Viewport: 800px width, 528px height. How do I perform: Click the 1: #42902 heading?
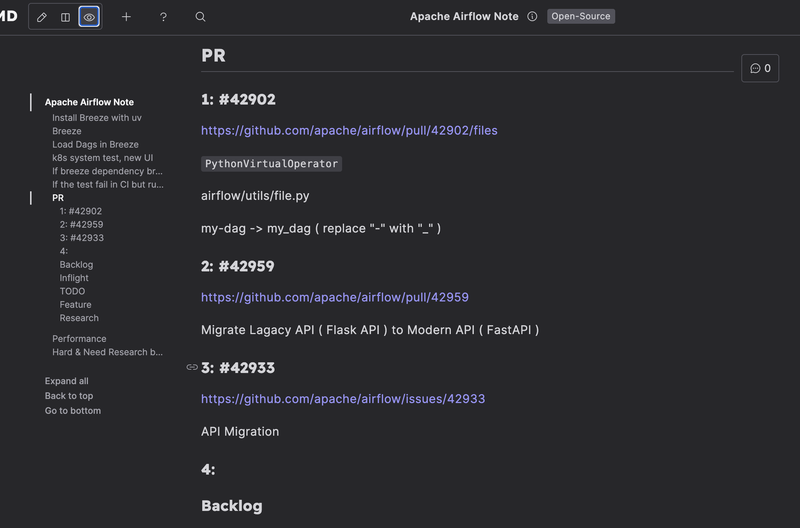click(238, 99)
